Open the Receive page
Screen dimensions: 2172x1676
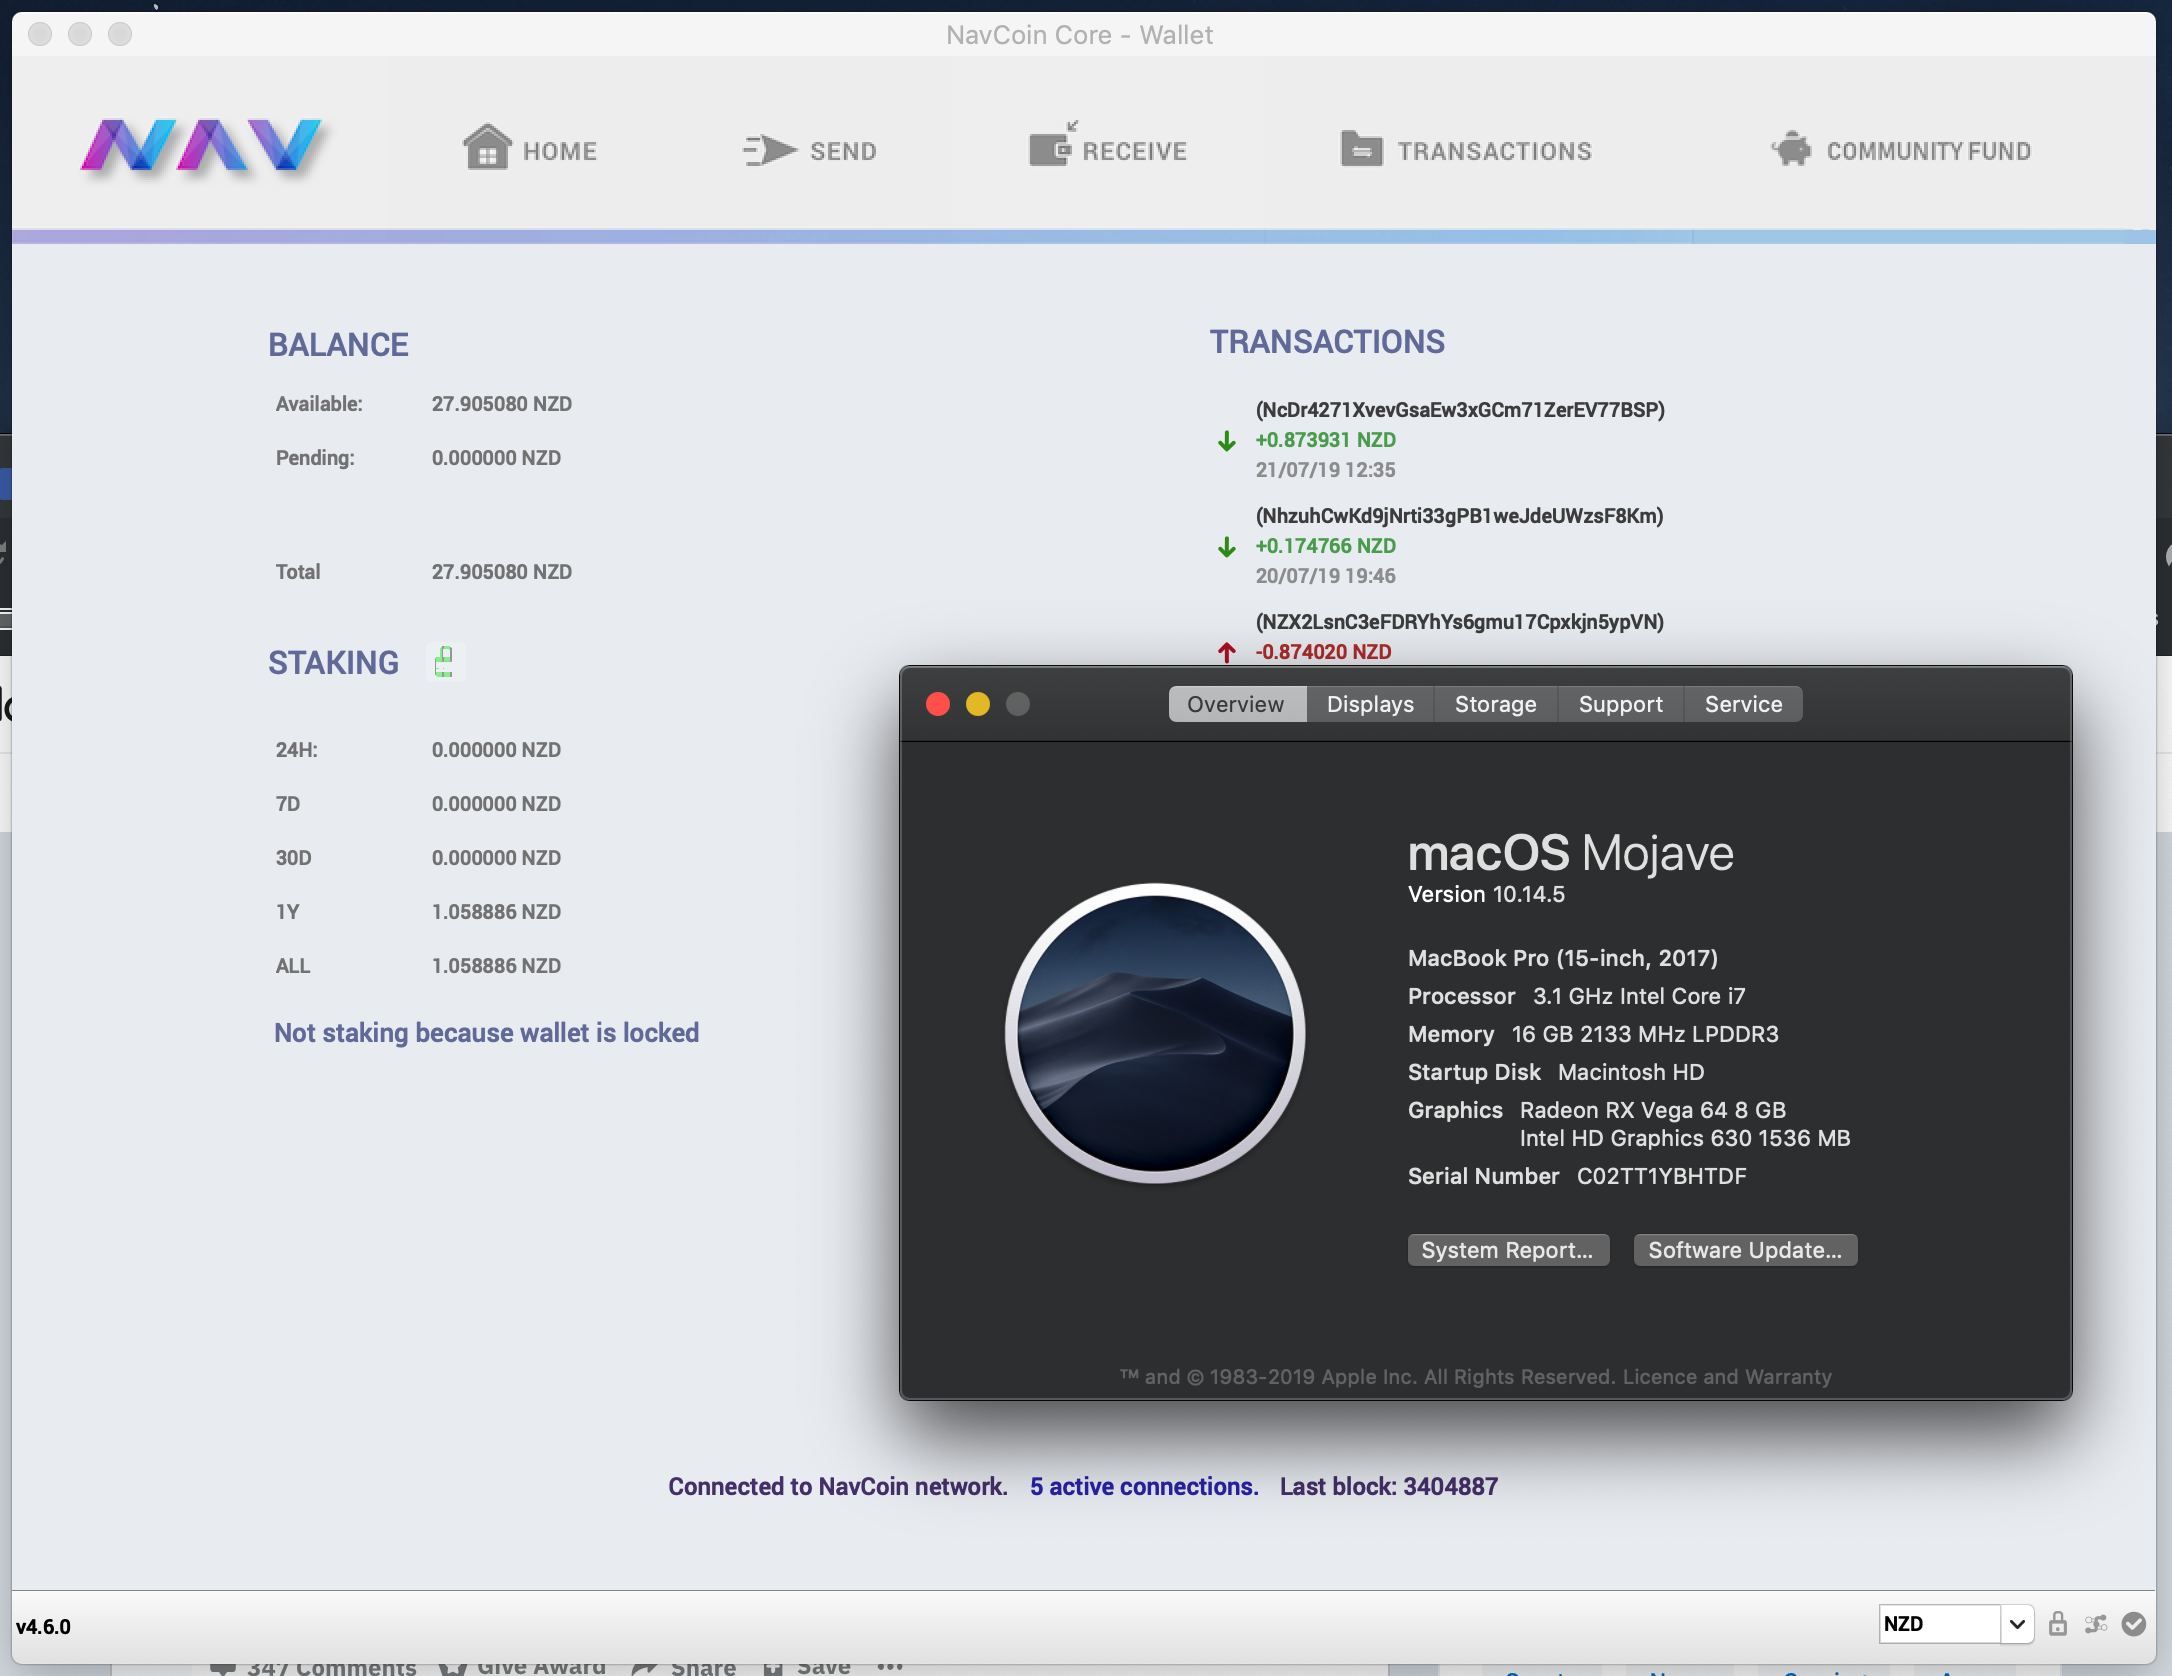[1108, 150]
